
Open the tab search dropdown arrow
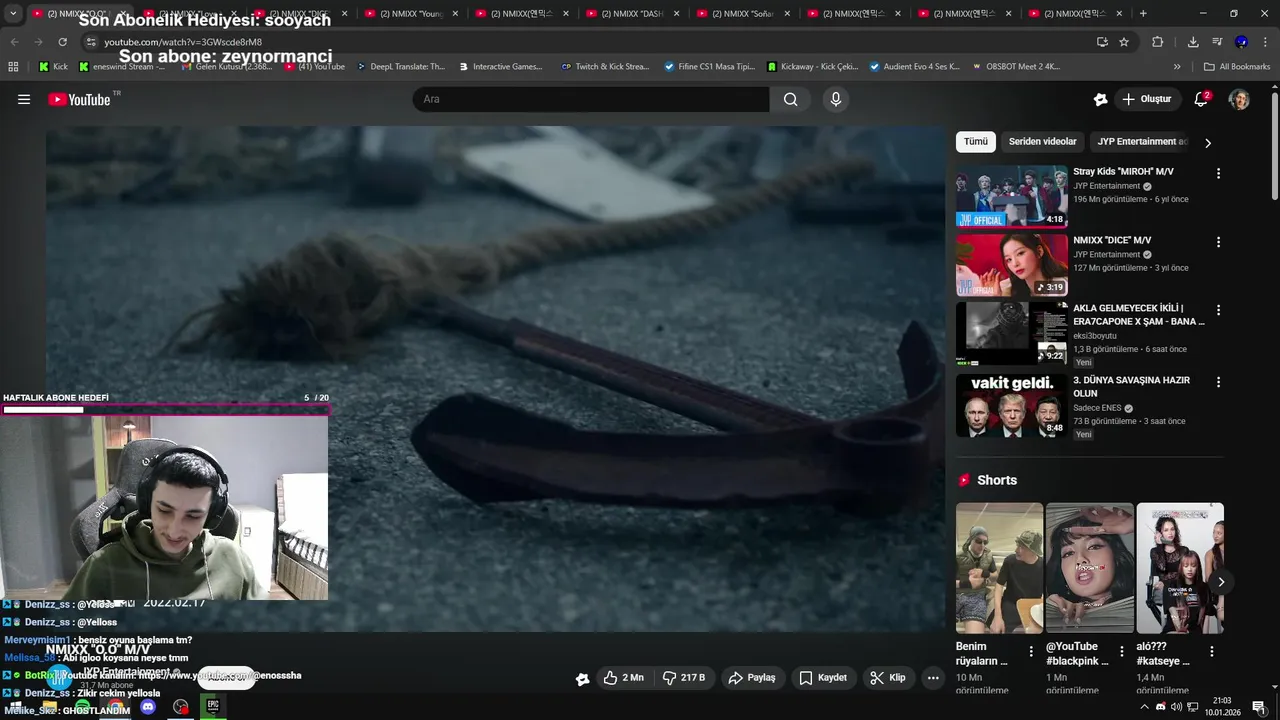coord(13,14)
